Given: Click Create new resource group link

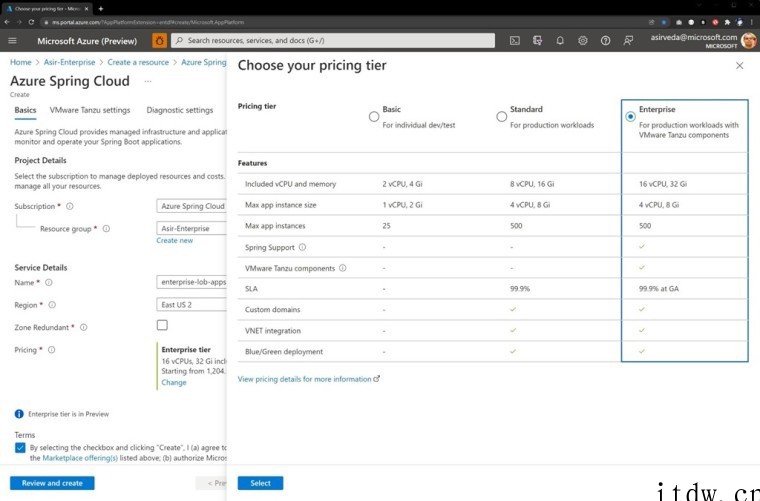Looking at the screenshot, I should point(174,240).
